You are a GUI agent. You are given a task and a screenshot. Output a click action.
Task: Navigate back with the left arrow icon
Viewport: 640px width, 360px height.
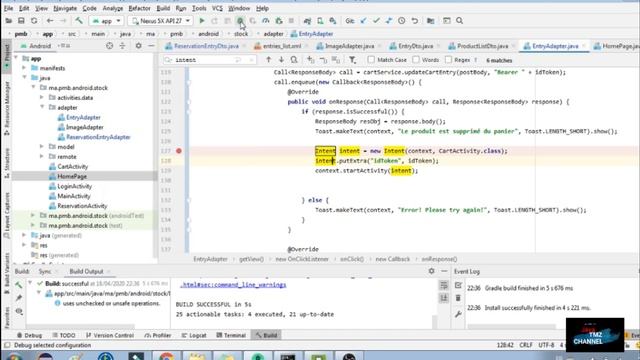click(x=50, y=21)
